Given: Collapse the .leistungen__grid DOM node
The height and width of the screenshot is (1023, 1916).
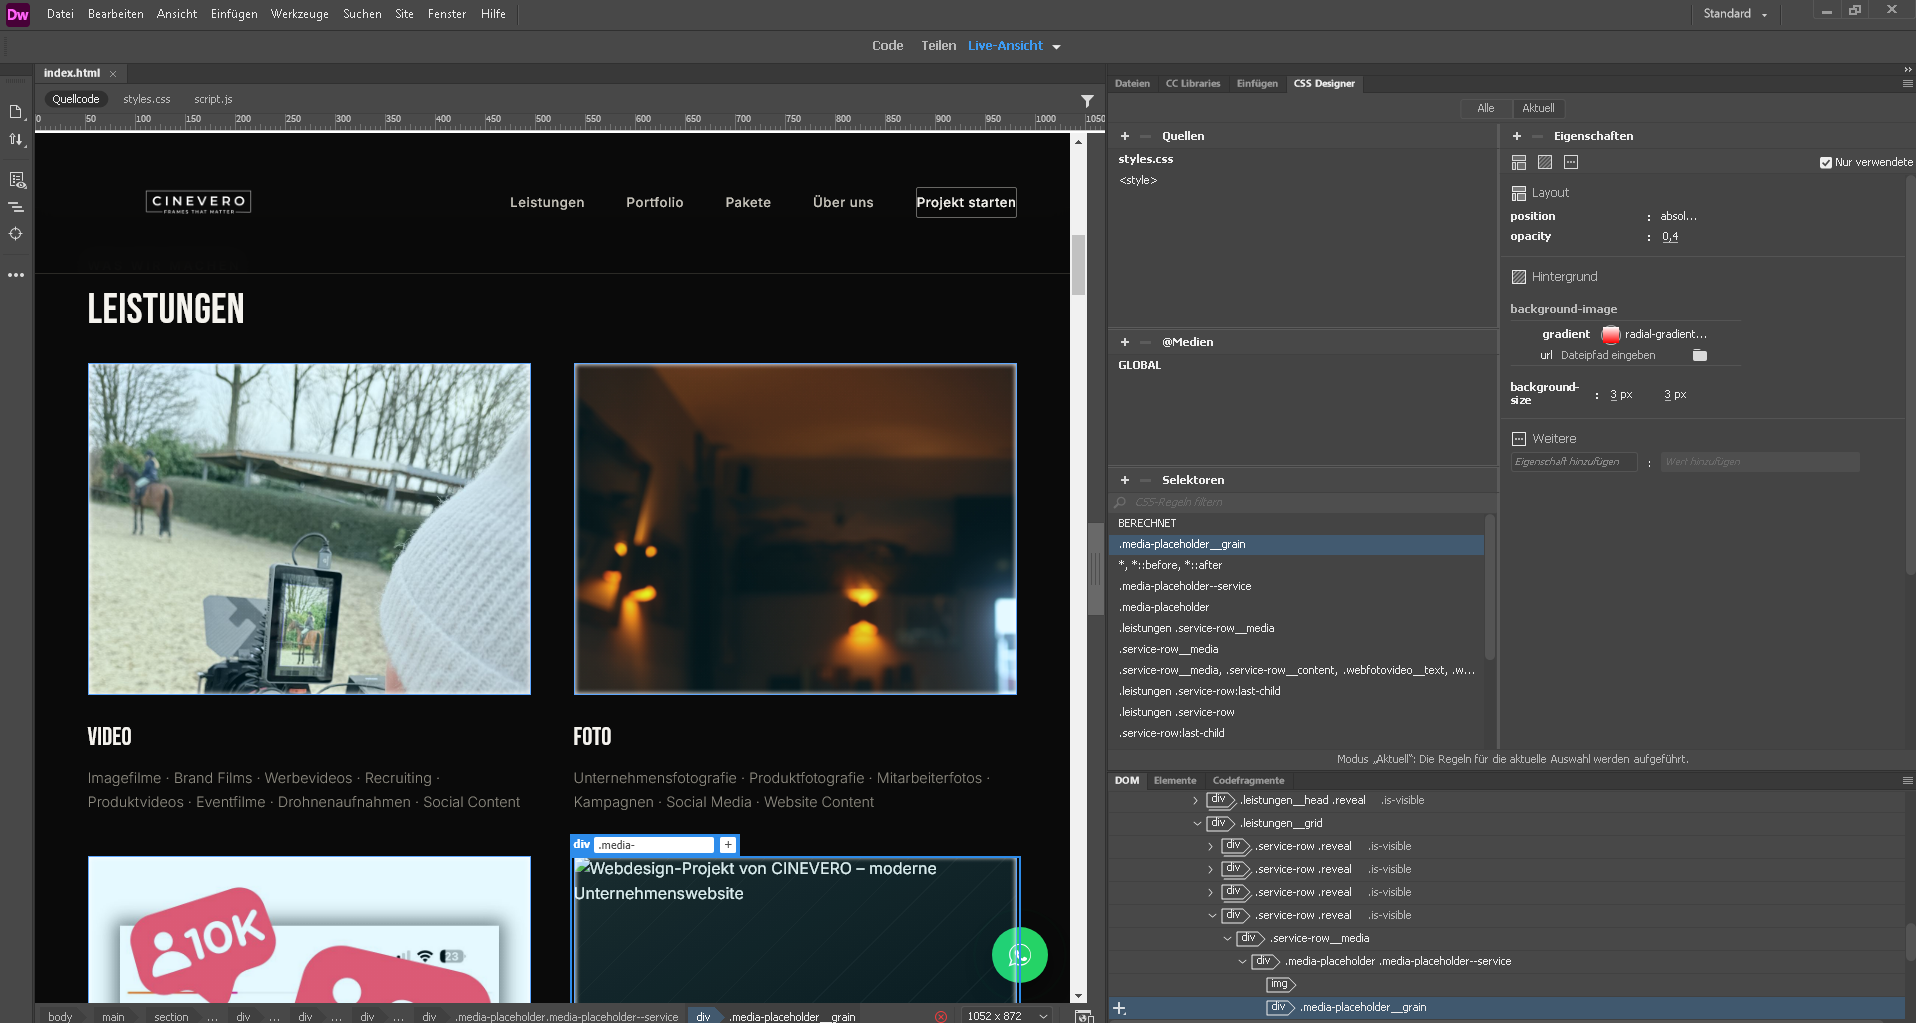Looking at the screenshot, I should 1197,823.
